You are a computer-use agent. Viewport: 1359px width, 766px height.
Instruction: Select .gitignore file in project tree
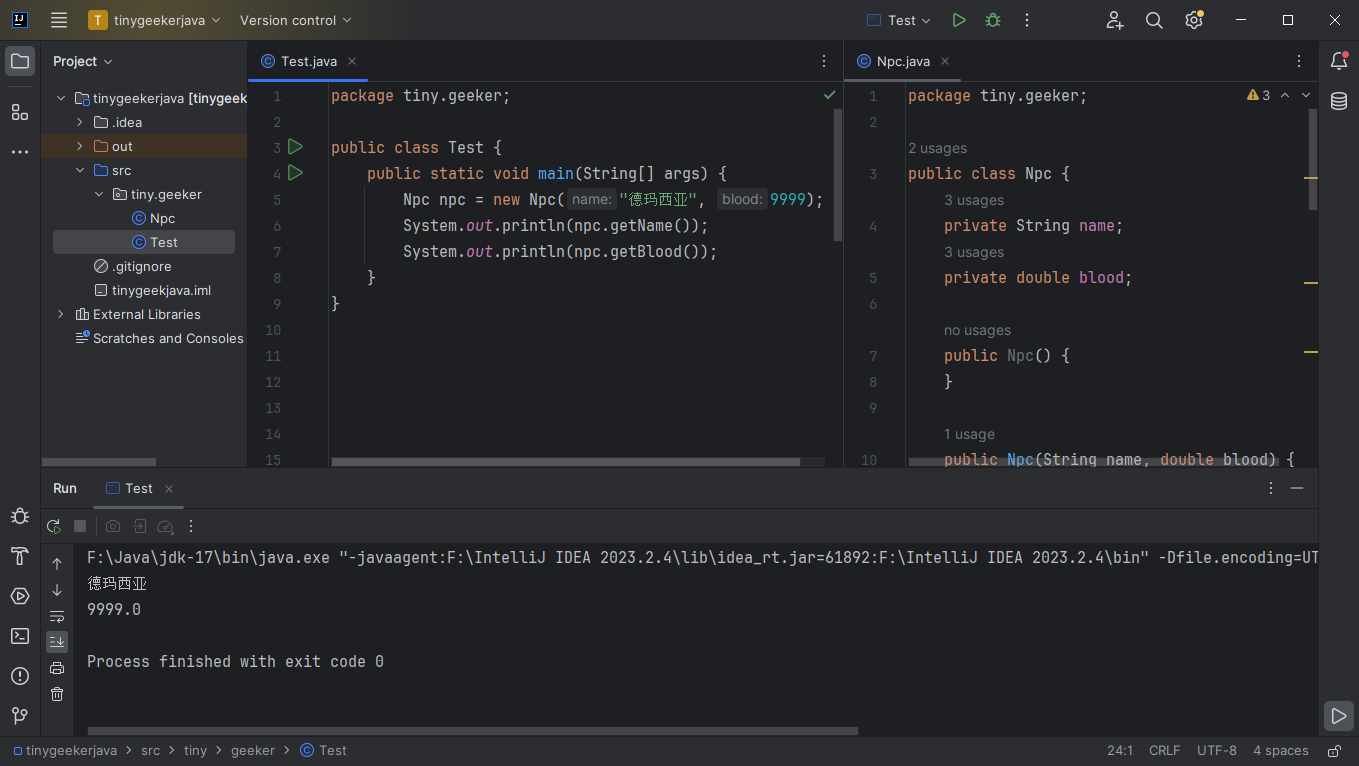132,266
